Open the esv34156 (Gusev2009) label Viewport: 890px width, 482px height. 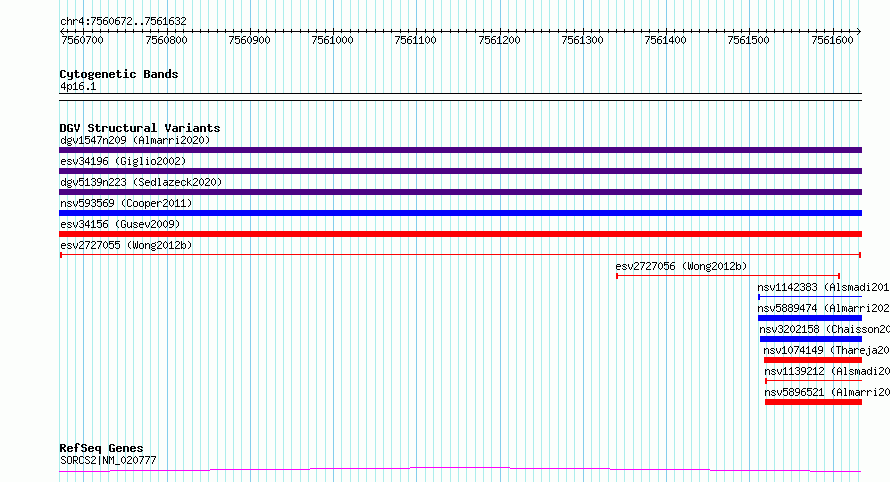click(x=120, y=224)
